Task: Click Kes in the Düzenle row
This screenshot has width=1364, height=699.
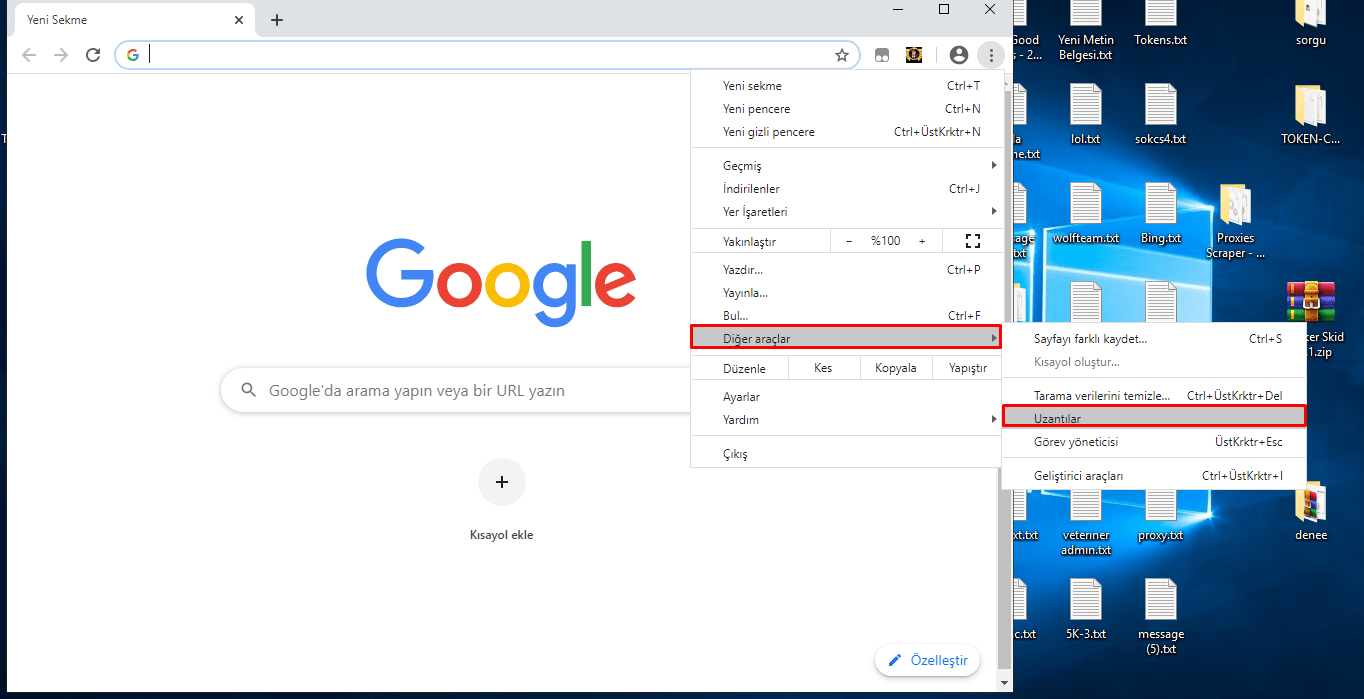Action: (823, 368)
